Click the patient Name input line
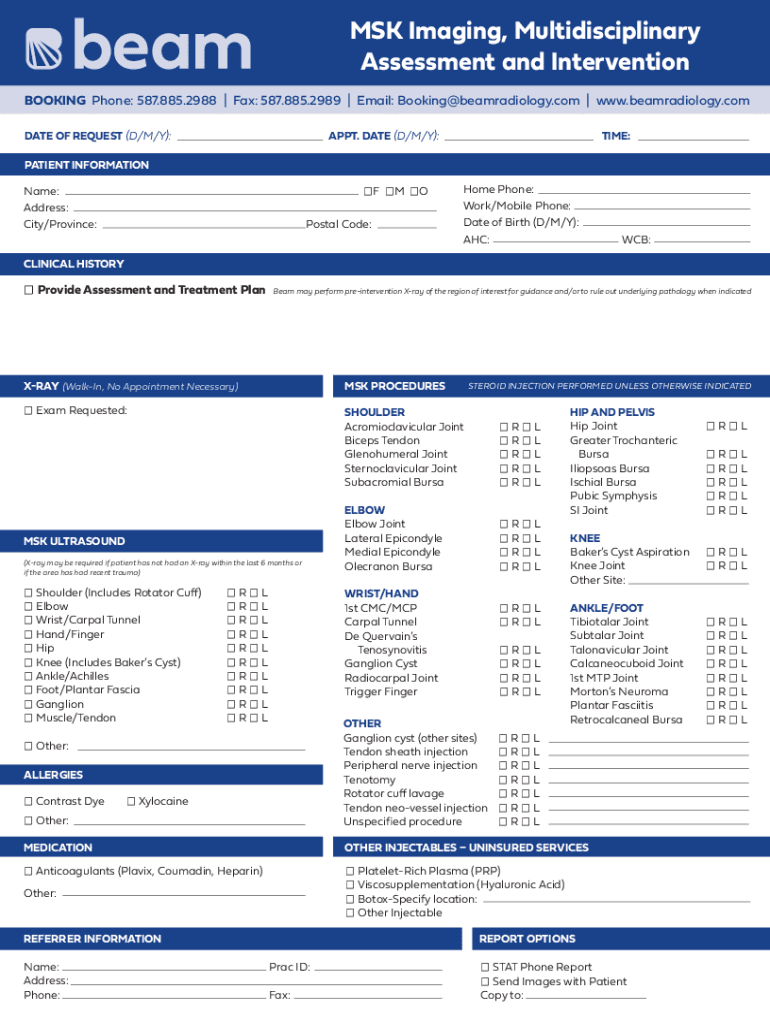 coord(210,189)
